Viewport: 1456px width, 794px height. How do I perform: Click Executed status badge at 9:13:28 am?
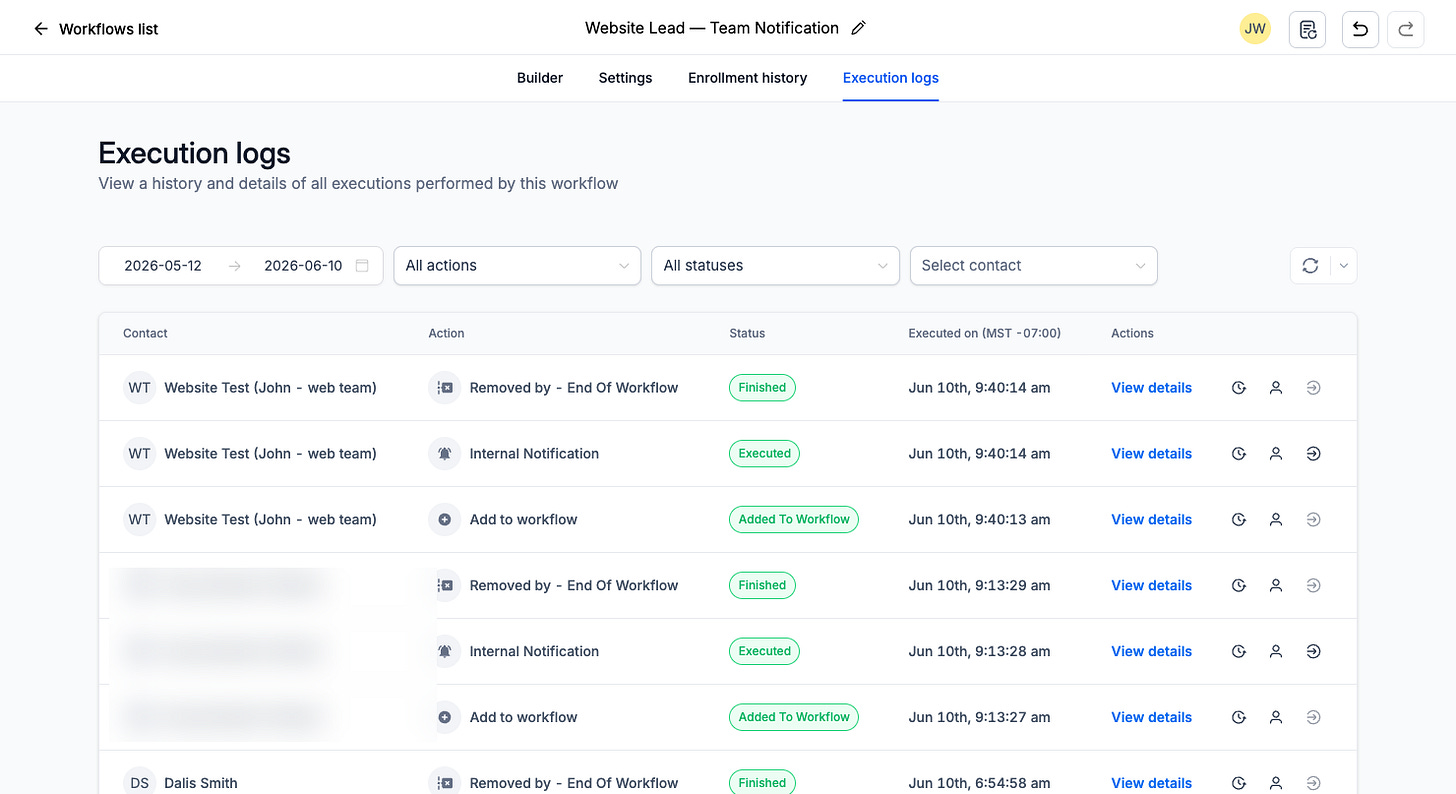[765, 652]
